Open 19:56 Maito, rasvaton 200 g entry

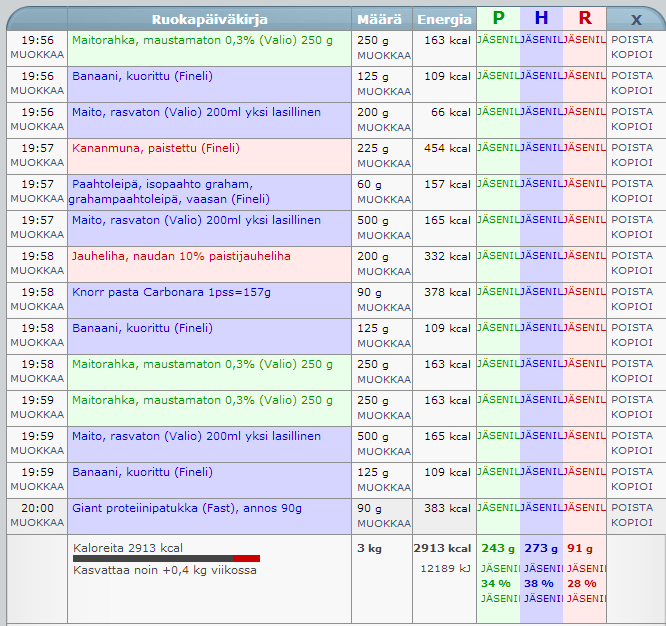pos(196,112)
